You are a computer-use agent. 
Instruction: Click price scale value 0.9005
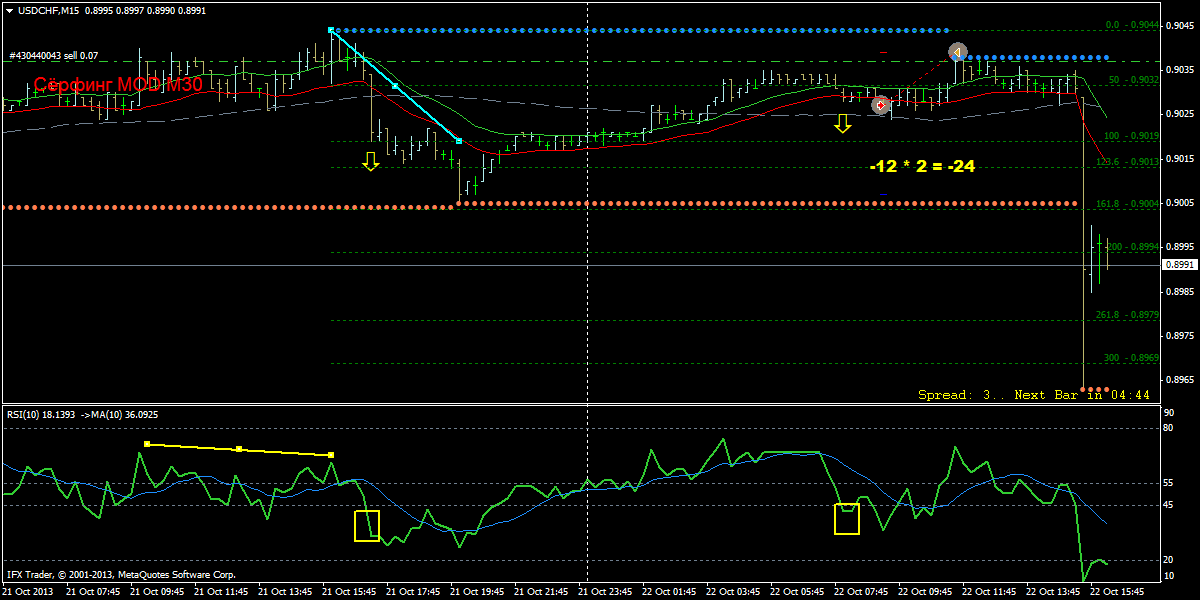tap(1179, 203)
